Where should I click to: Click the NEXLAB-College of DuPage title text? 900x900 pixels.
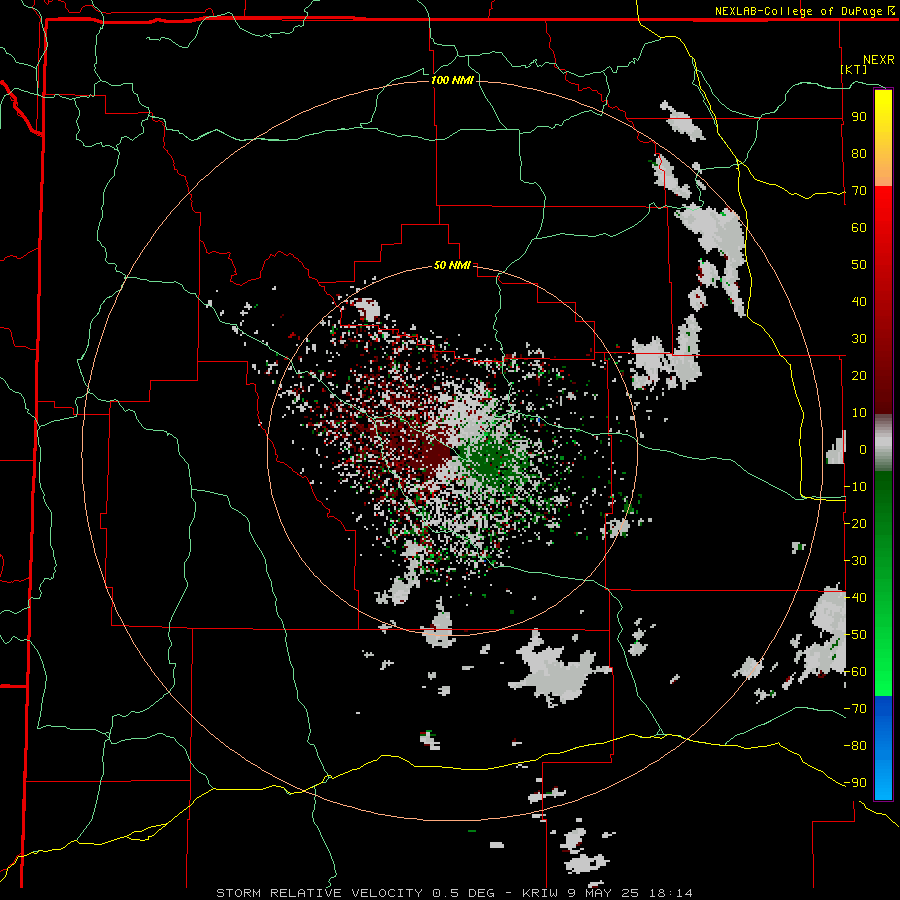pos(799,11)
